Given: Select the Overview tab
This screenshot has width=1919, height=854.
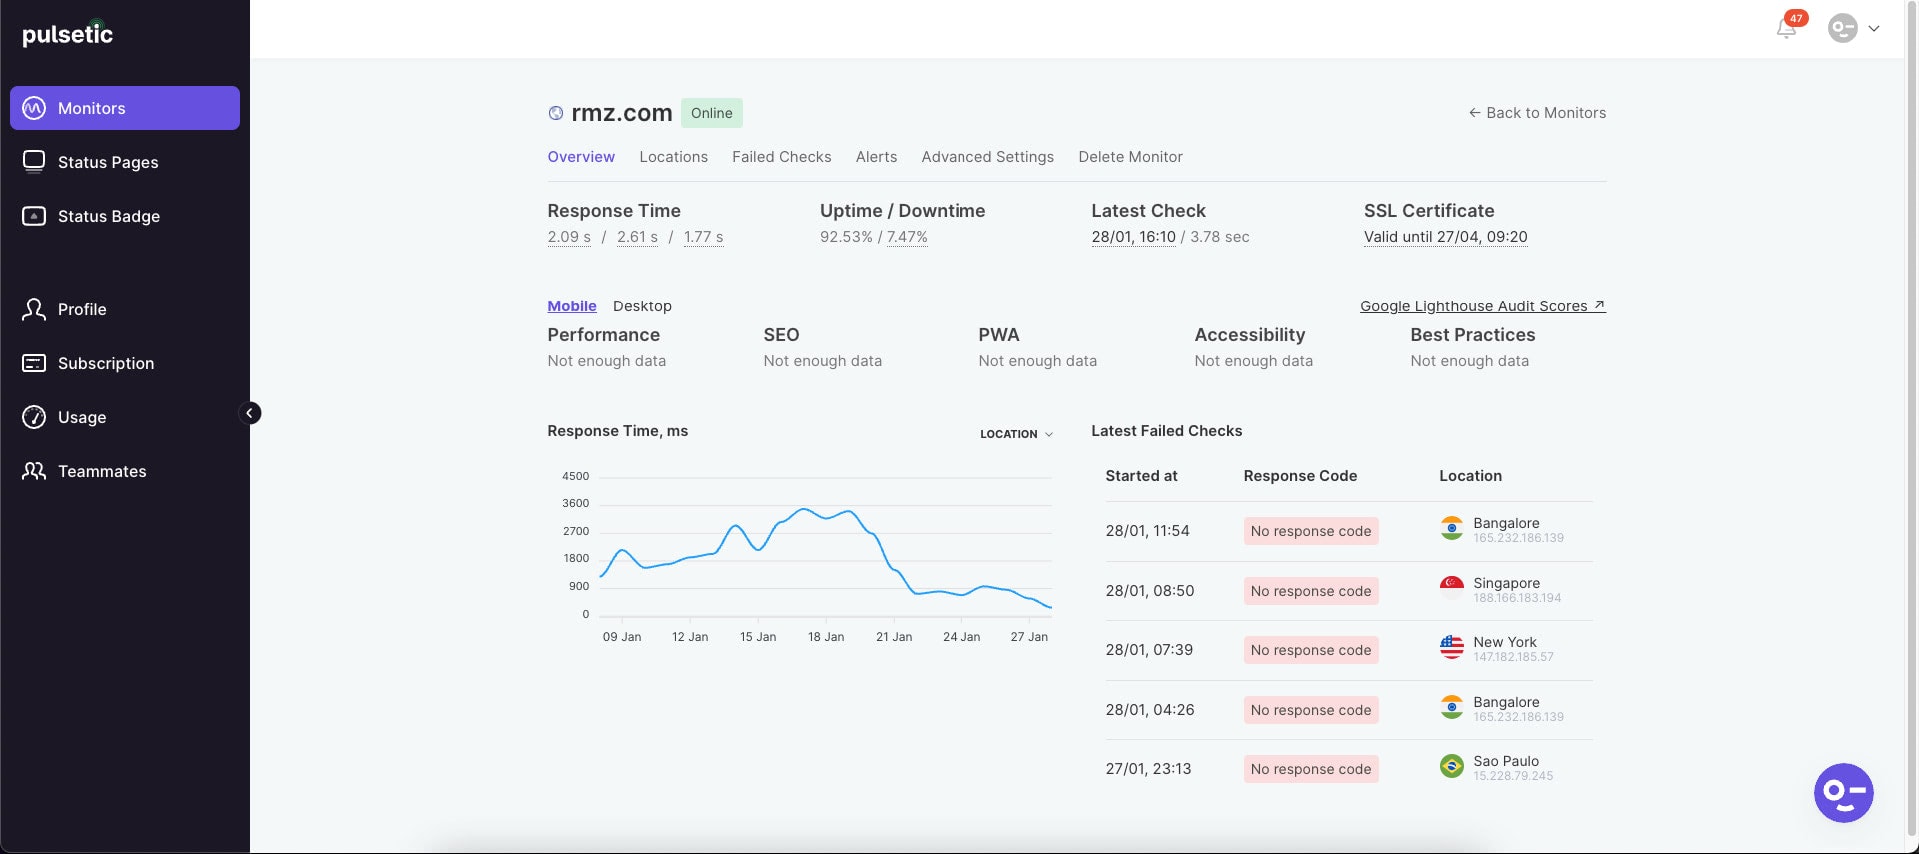Looking at the screenshot, I should click(x=581, y=157).
